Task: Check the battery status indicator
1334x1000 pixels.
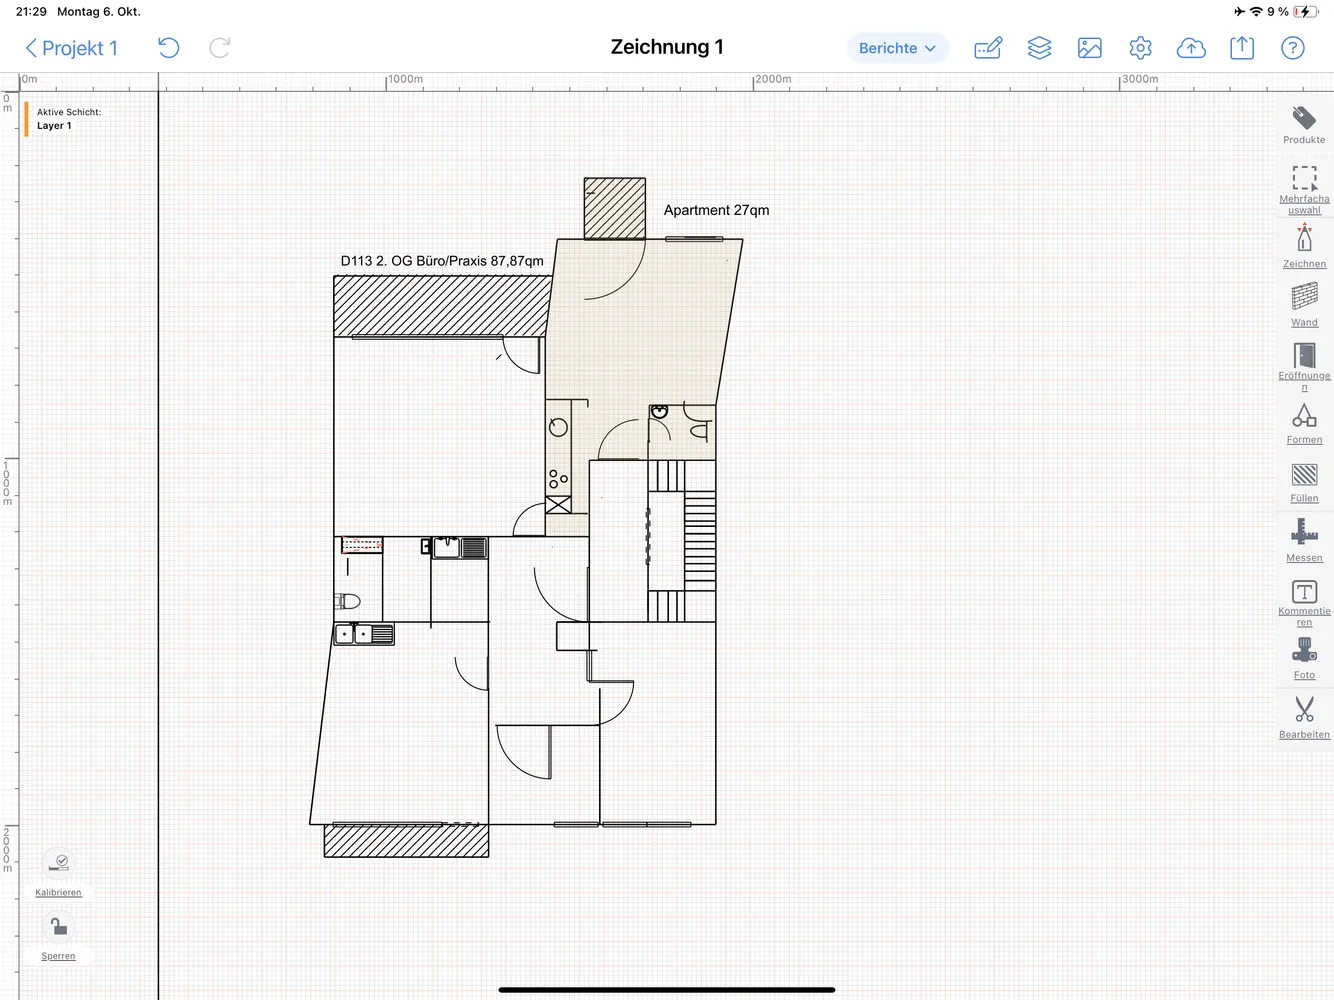Action: 1305,12
